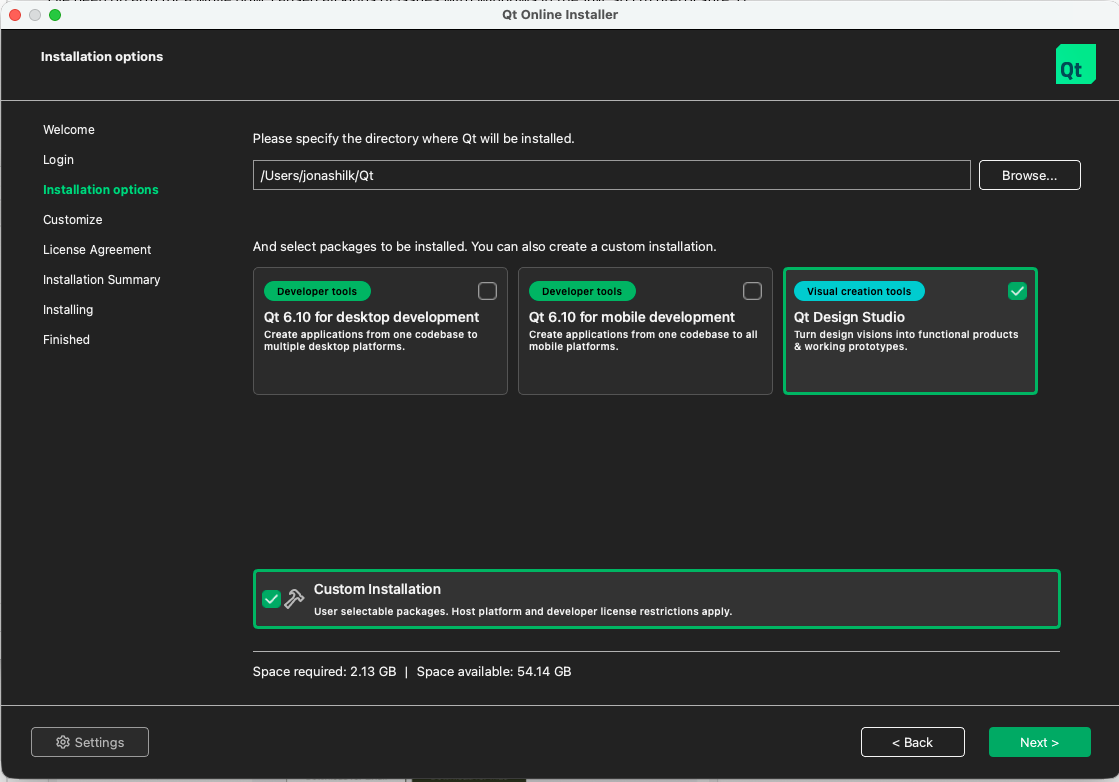
Task: Select the Welcome step in sidebar
Action: point(69,130)
